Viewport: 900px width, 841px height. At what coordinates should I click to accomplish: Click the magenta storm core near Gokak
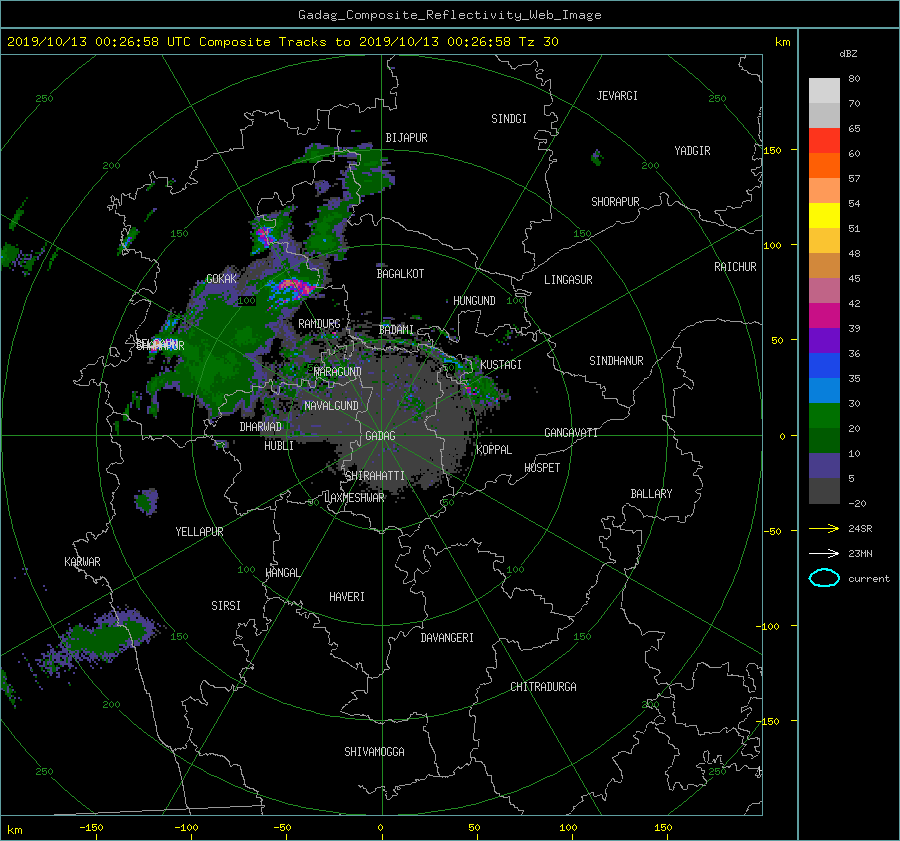[294, 286]
